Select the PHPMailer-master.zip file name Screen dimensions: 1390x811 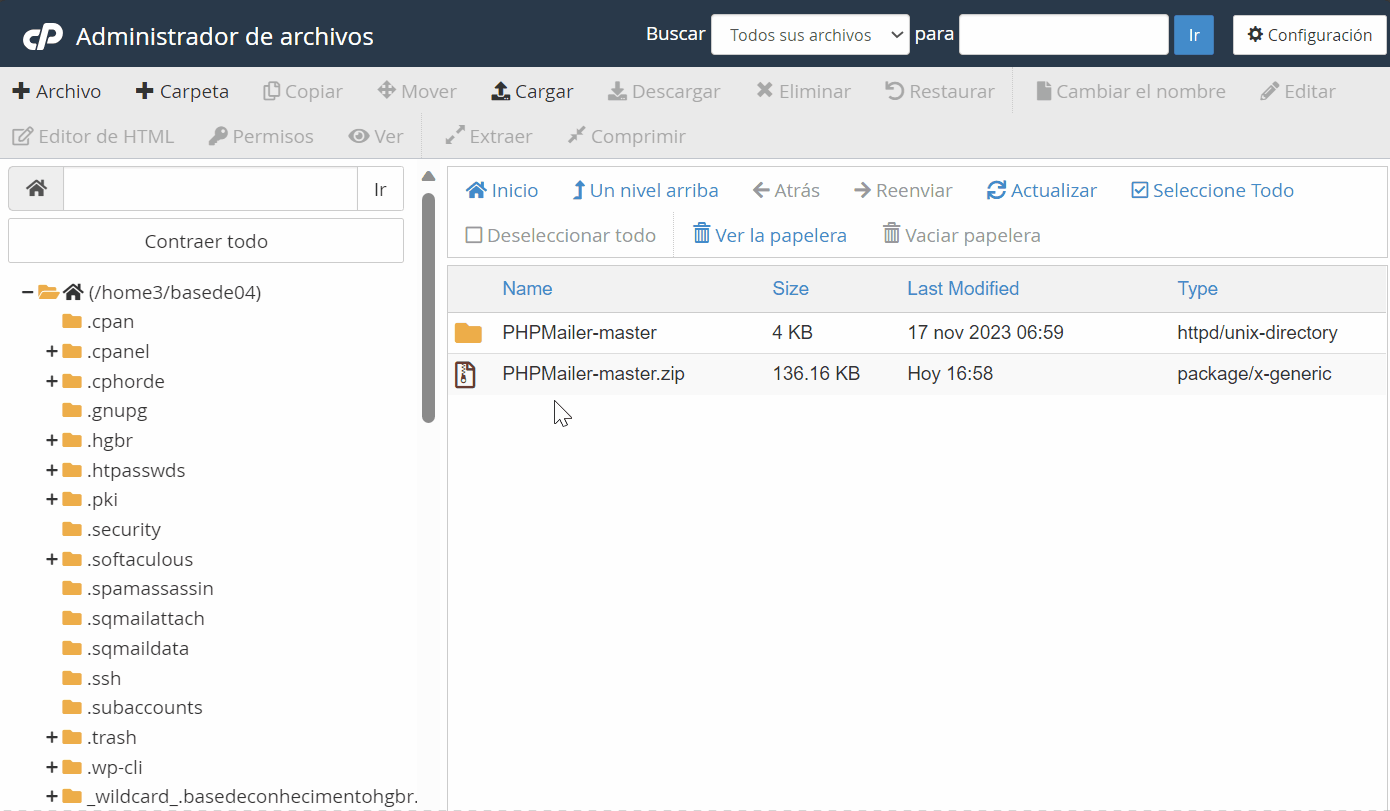[593, 374]
